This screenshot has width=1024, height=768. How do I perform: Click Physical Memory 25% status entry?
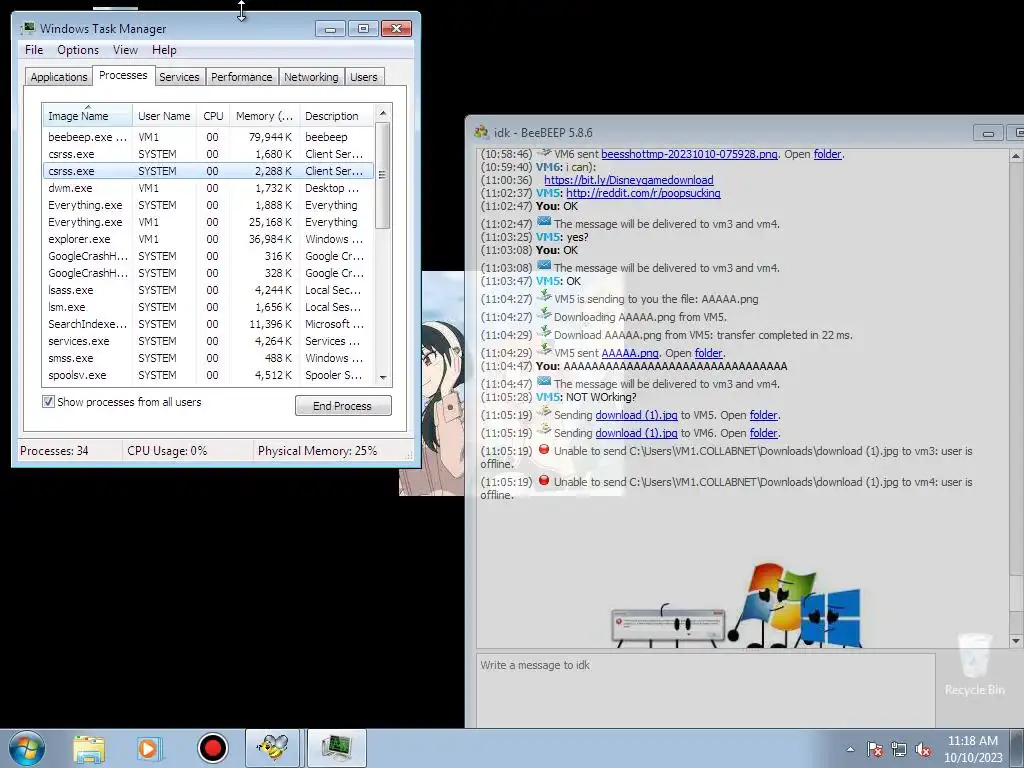[x=317, y=451]
